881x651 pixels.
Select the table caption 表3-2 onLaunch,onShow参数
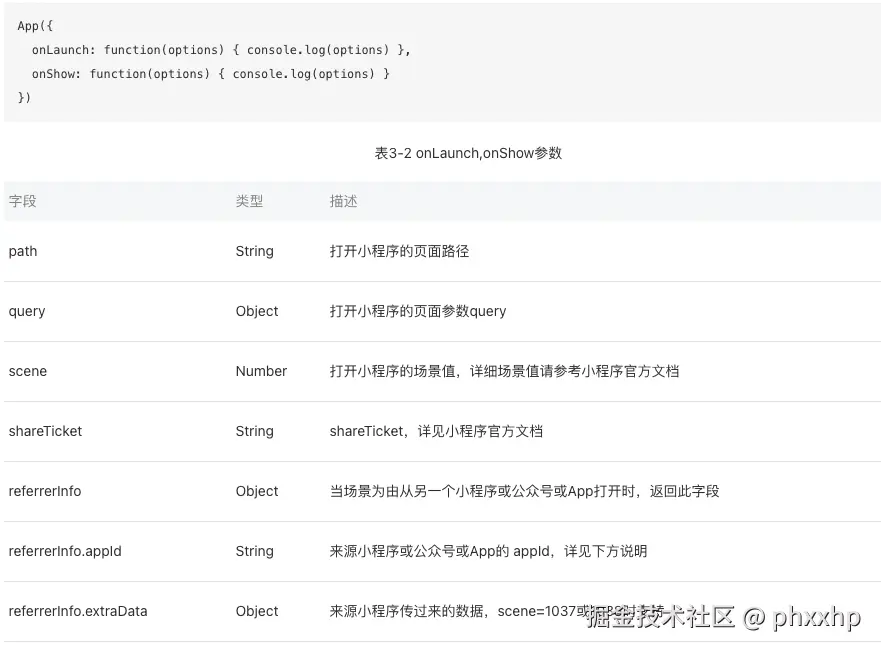pyautogui.click(x=468, y=153)
